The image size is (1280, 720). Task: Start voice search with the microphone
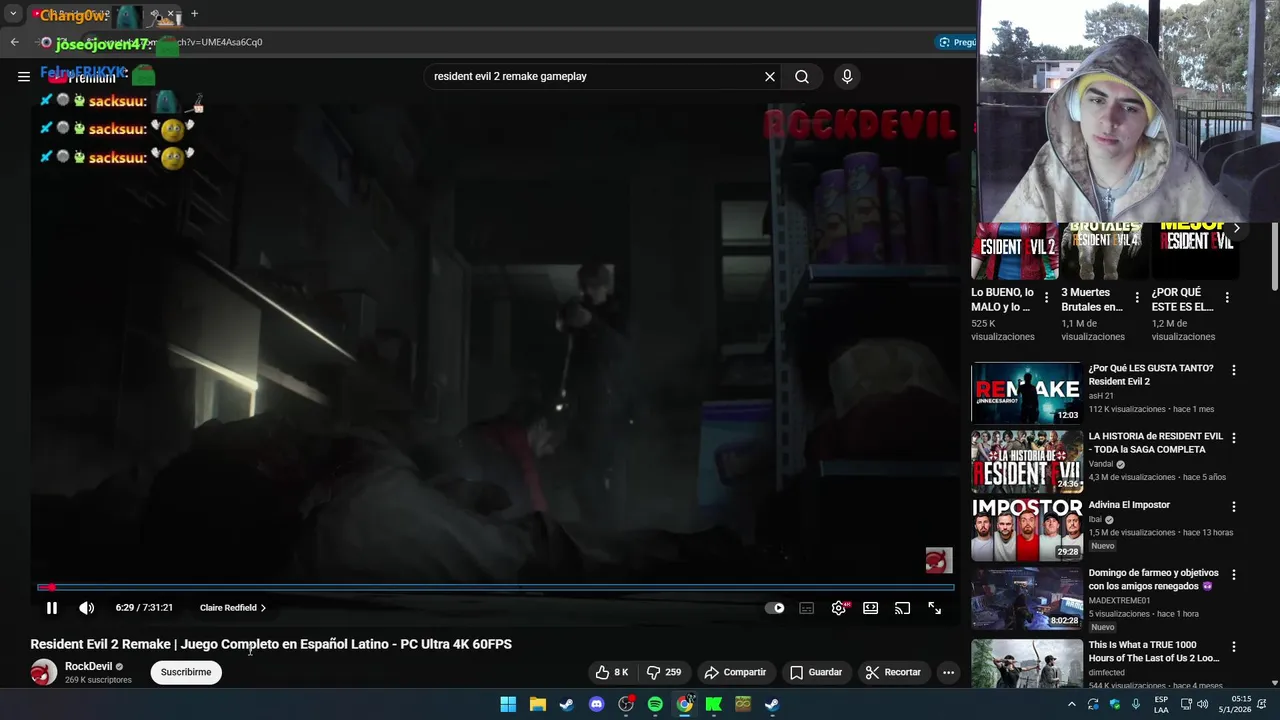[x=847, y=76]
